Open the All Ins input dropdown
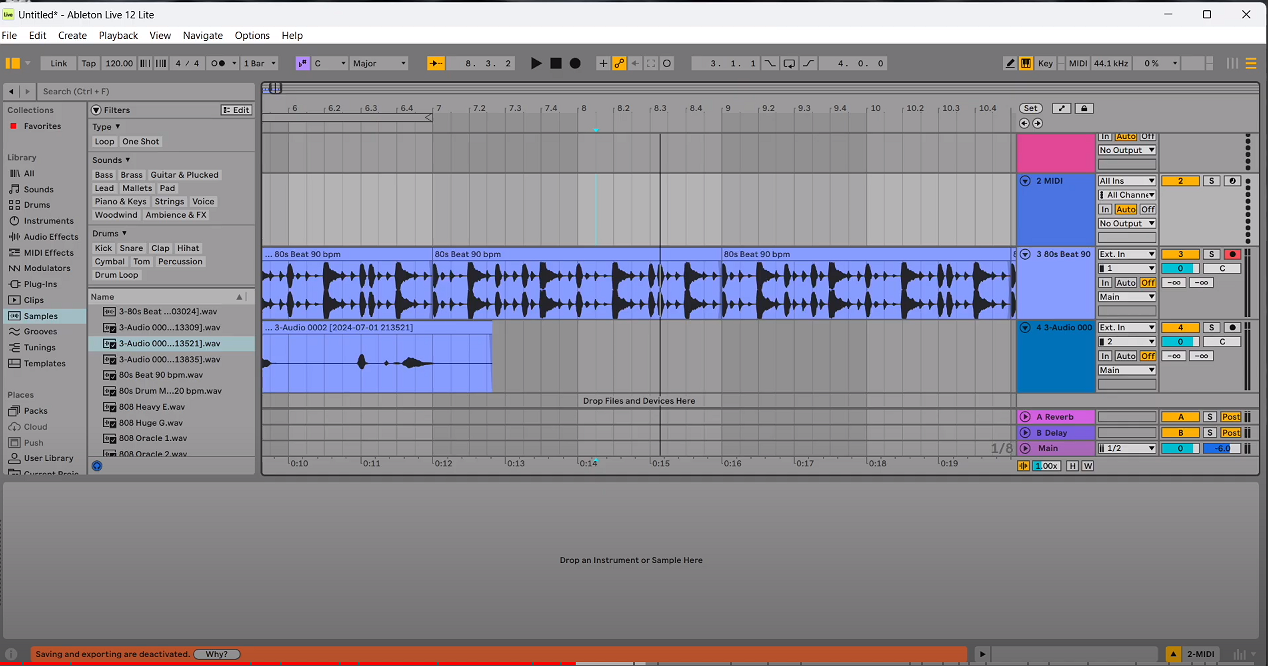Viewport: 1268px width, 666px height. [x=1126, y=180]
